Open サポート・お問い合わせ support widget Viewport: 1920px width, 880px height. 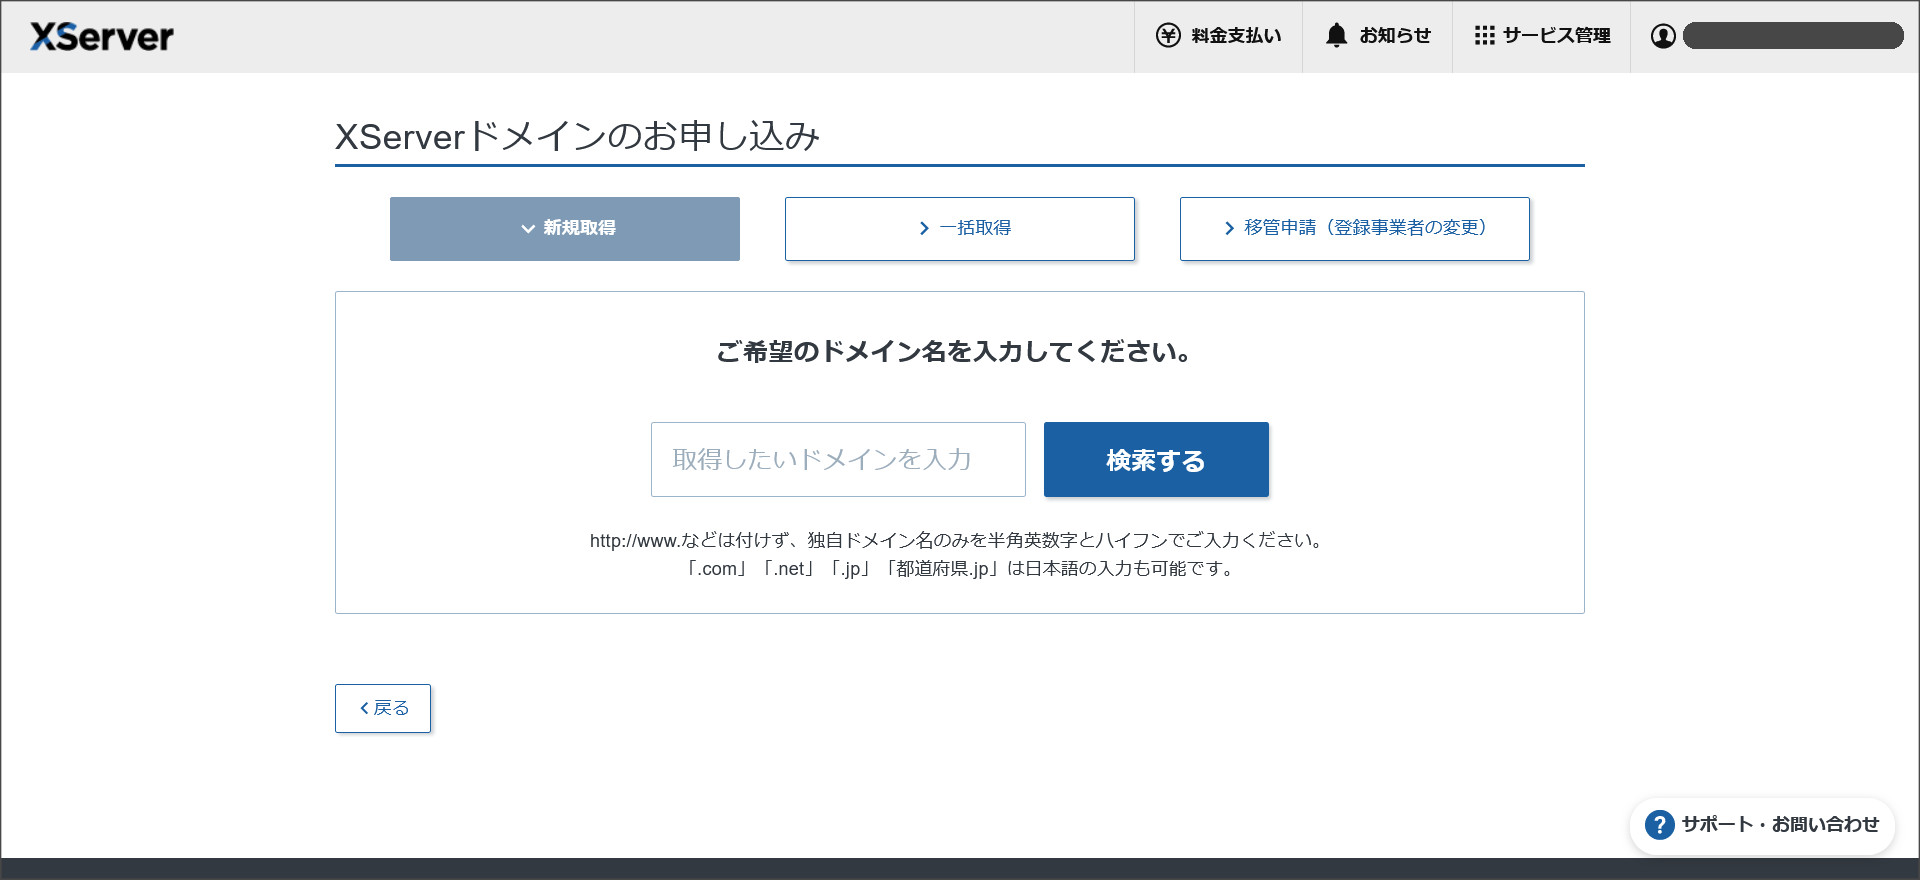(x=1762, y=825)
